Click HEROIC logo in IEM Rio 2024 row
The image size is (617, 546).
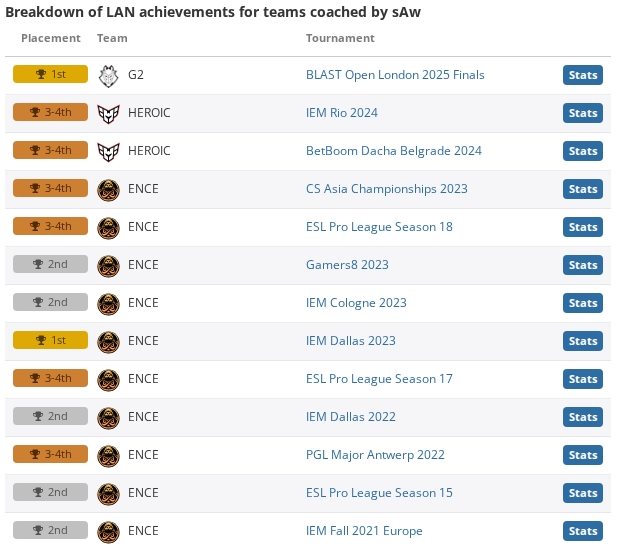[108, 114]
